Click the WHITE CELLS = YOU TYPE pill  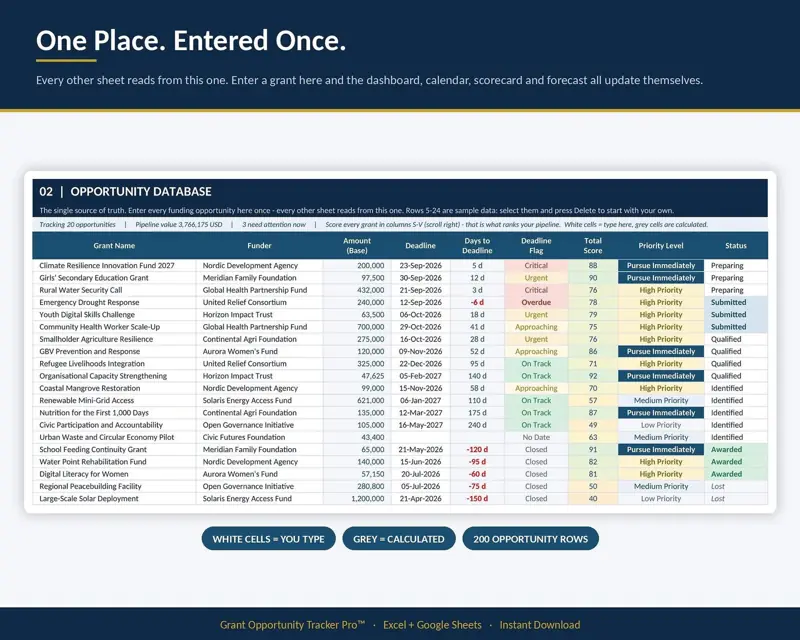coord(268,539)
